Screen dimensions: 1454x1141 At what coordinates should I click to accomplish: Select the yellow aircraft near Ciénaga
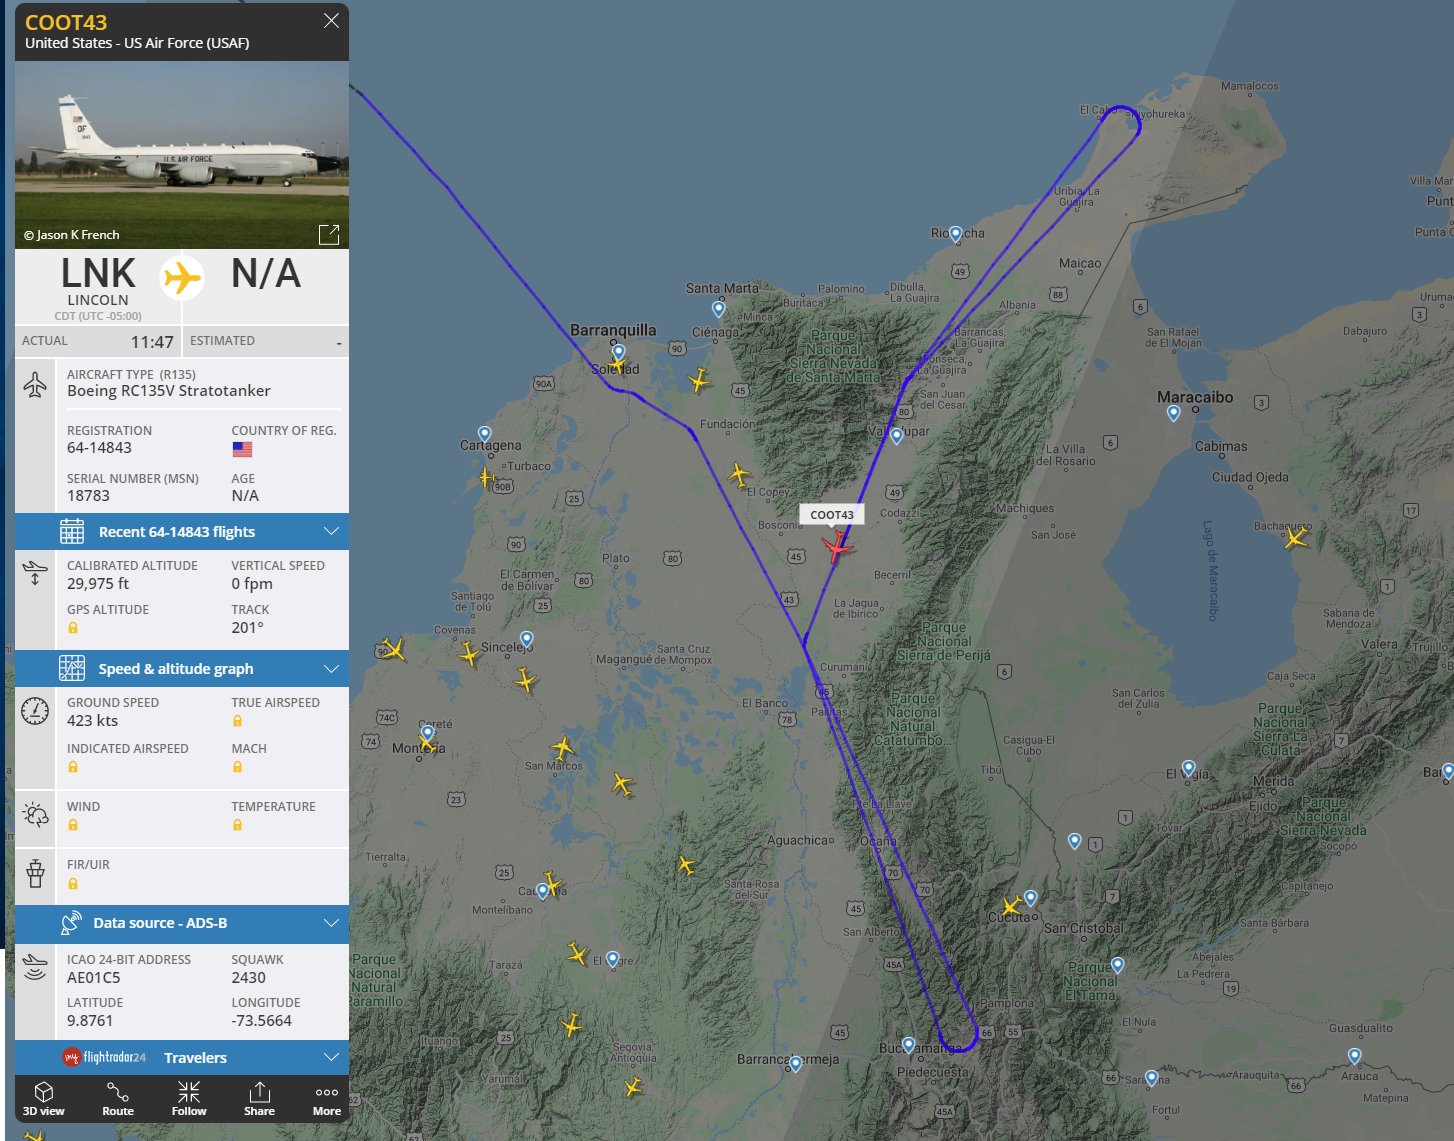click(699, 380)
